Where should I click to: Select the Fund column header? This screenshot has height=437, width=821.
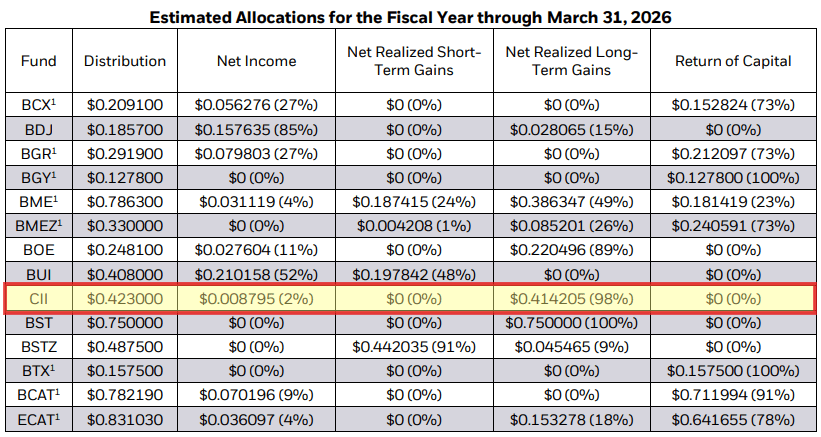tap(39, 61)
